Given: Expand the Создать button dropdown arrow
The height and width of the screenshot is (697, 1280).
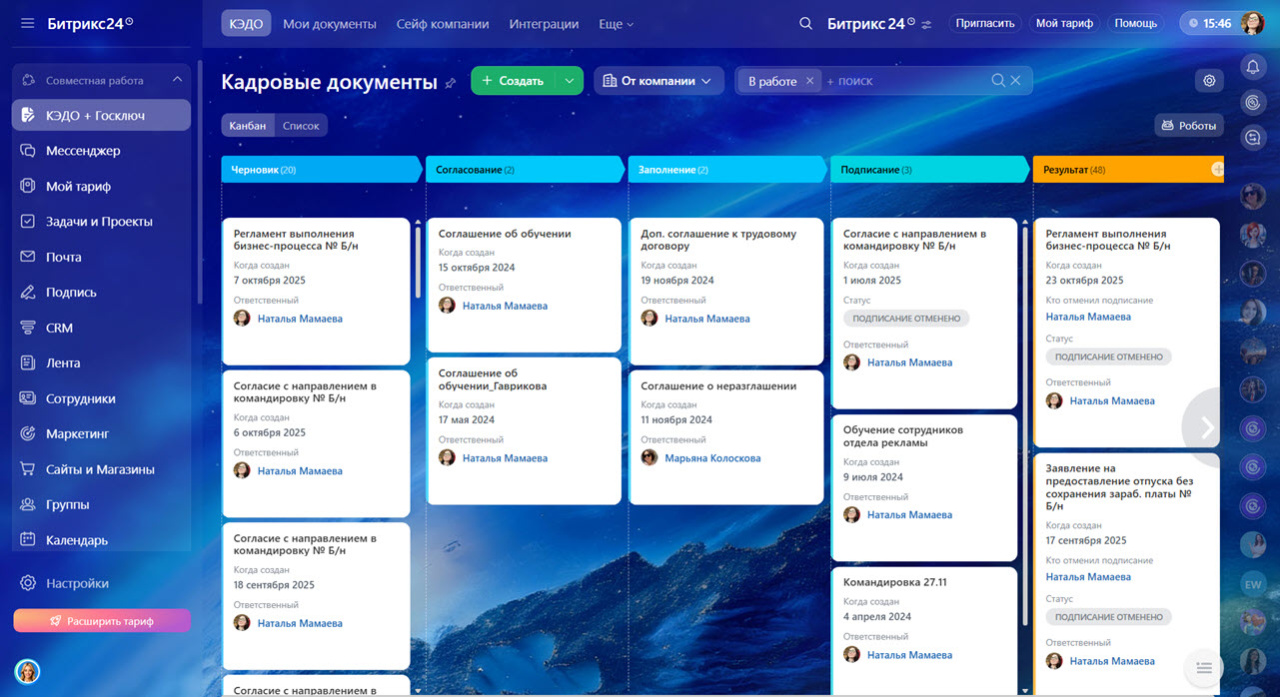Looking at the screenshot, I should (x=569, y=81).
